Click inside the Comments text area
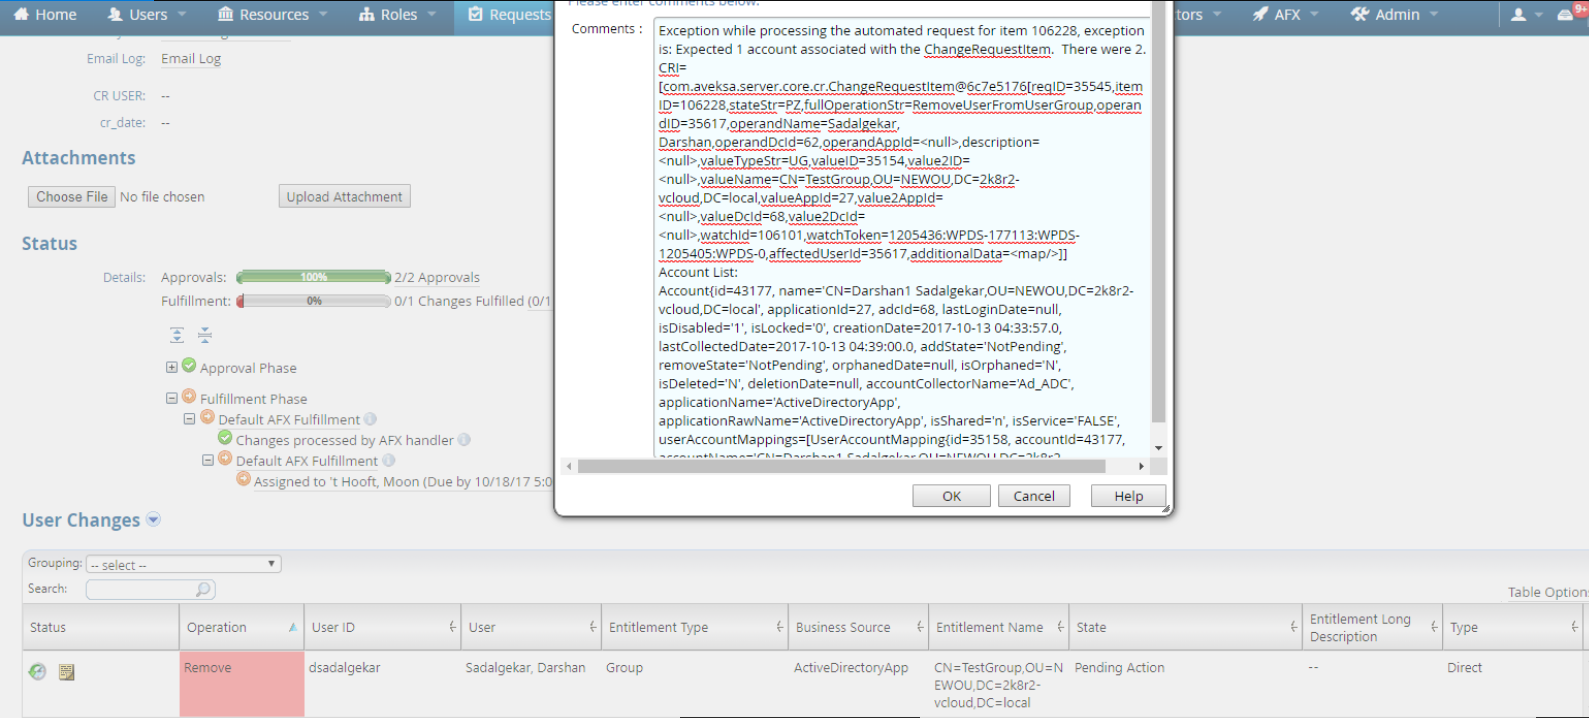The image size is (1589, 718). pos(902,237)
